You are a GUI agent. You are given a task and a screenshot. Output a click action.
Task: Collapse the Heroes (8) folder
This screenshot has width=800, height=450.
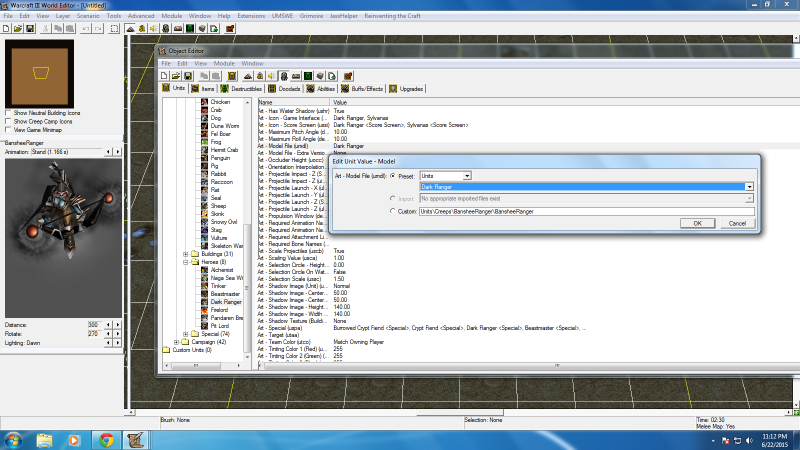pyautogui.click(x=186, y=262)
